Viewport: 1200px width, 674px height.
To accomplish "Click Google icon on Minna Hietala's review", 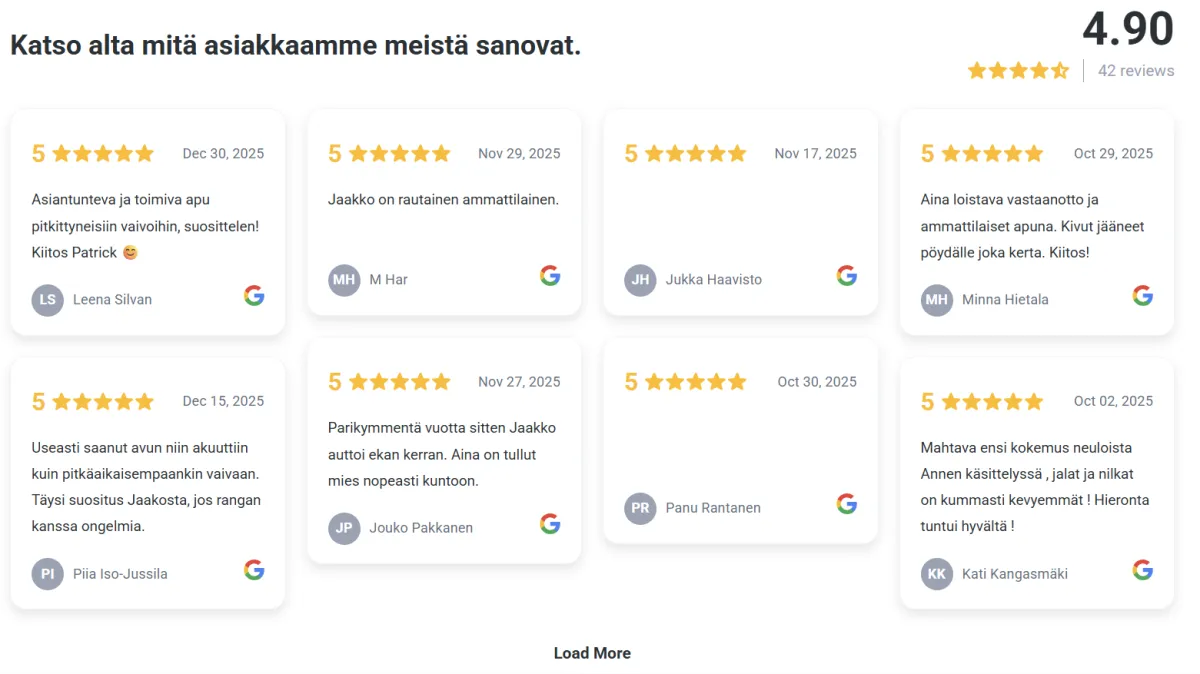I will click(1143, 295).
